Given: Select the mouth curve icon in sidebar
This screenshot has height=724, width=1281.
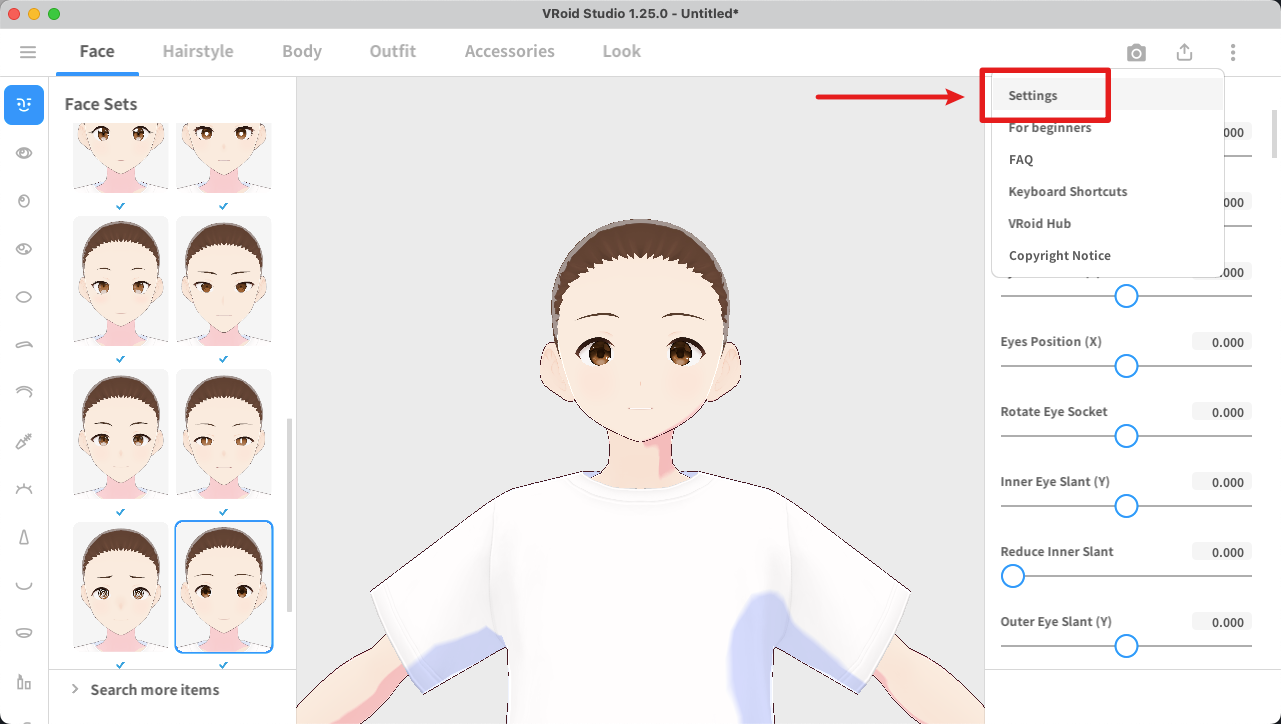Looking at the screenshot, I should [x=24, y=585].
